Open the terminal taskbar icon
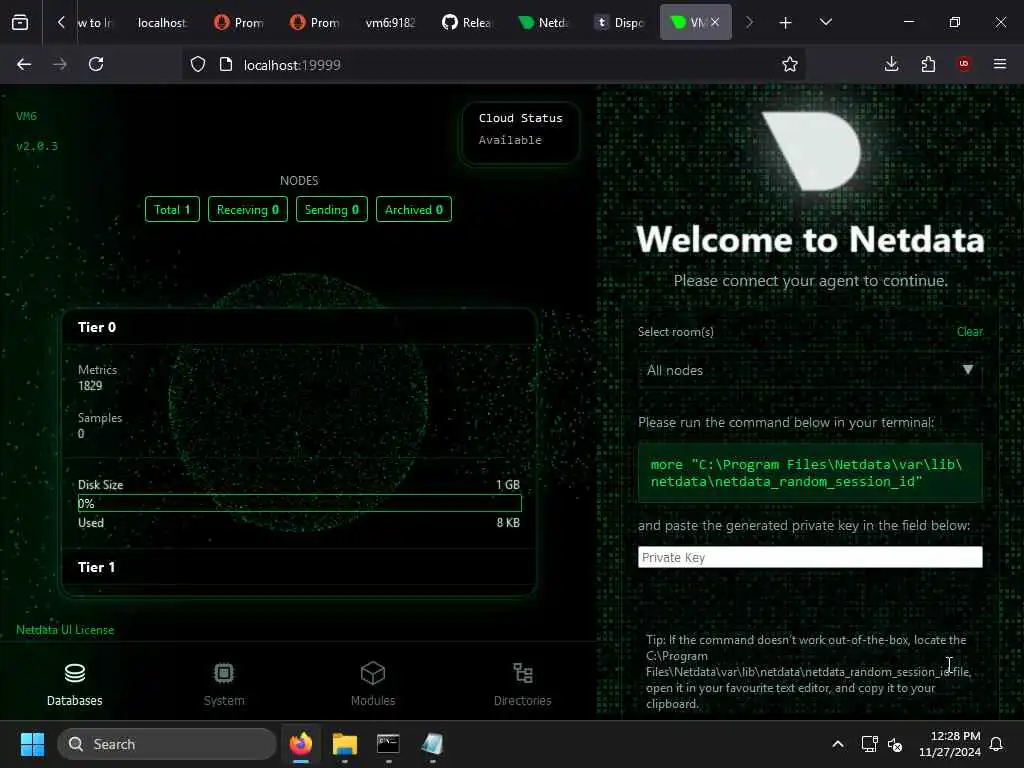This screenshot has height=768, width=1024. point(389,744)
